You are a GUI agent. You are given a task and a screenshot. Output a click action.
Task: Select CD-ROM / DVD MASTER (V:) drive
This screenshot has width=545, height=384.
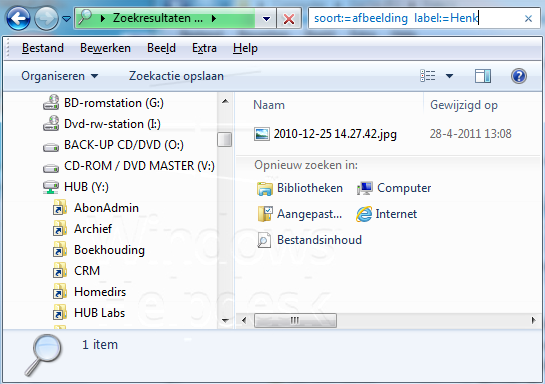tap(139, 166)
